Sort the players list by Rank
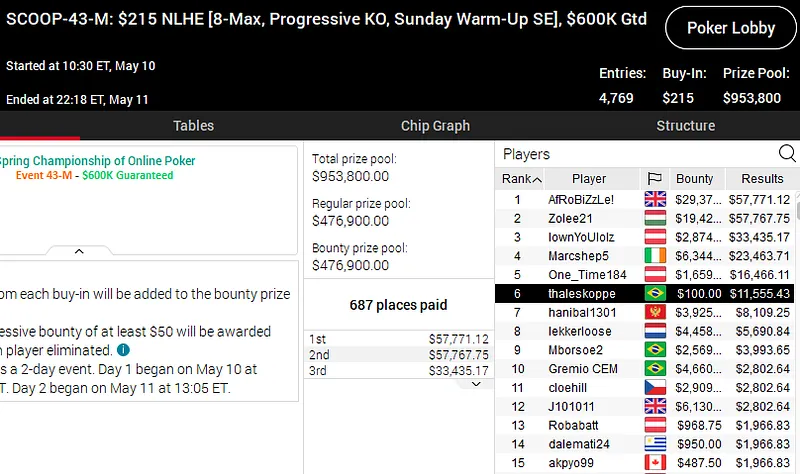 (x=520, y=179)
